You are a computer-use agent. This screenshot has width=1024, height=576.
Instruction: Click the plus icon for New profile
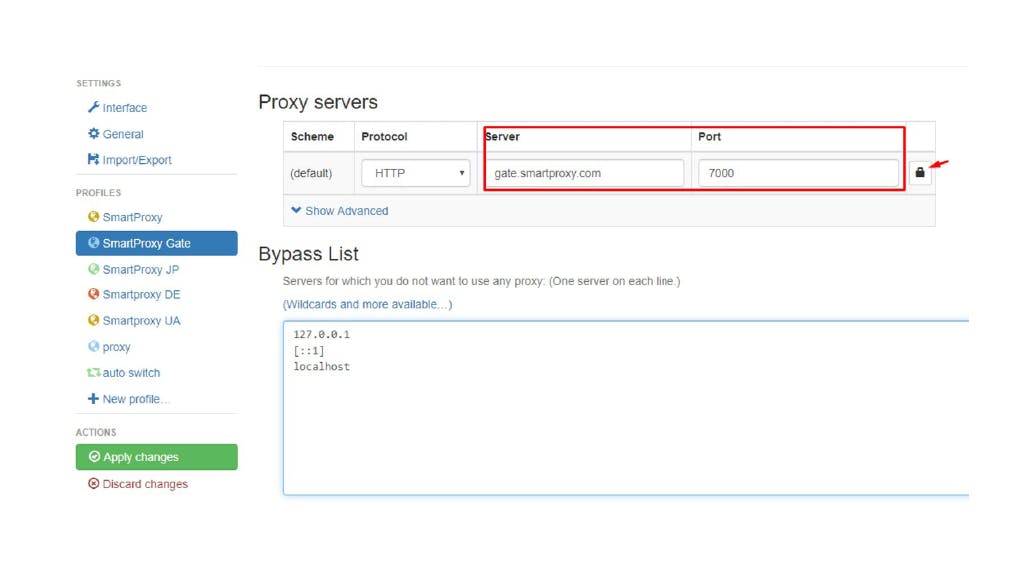(x=93, y=398)
